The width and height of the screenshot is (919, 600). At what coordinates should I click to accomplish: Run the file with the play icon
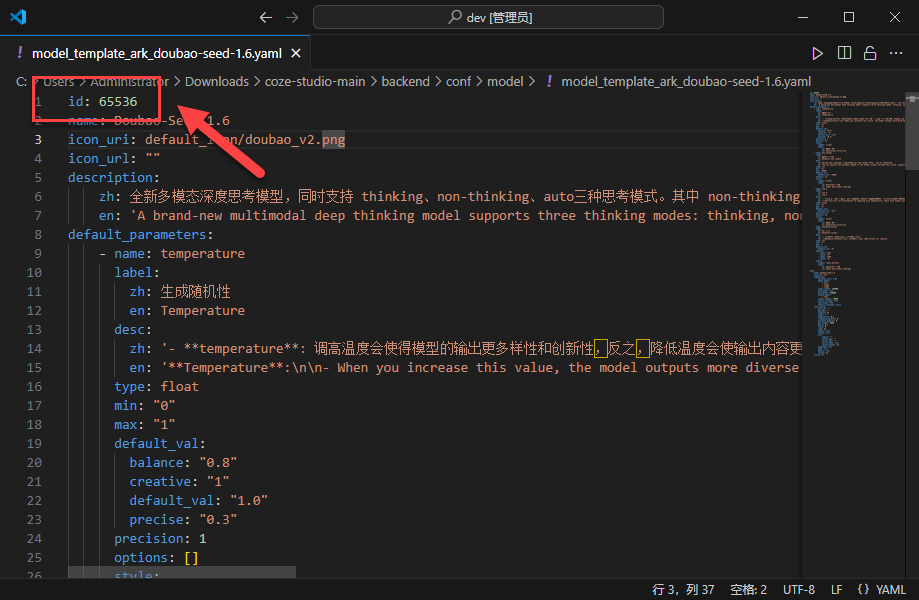coord(818,53)
